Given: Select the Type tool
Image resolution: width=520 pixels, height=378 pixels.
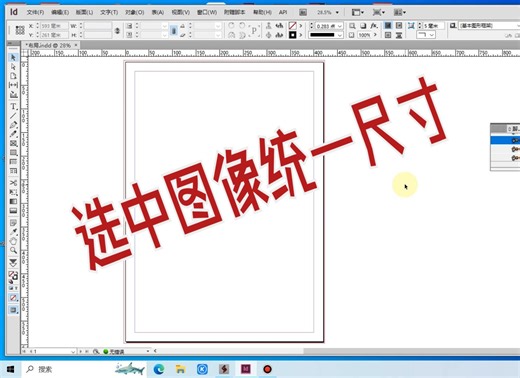Looking at the screenshot, I should [13, 106].
